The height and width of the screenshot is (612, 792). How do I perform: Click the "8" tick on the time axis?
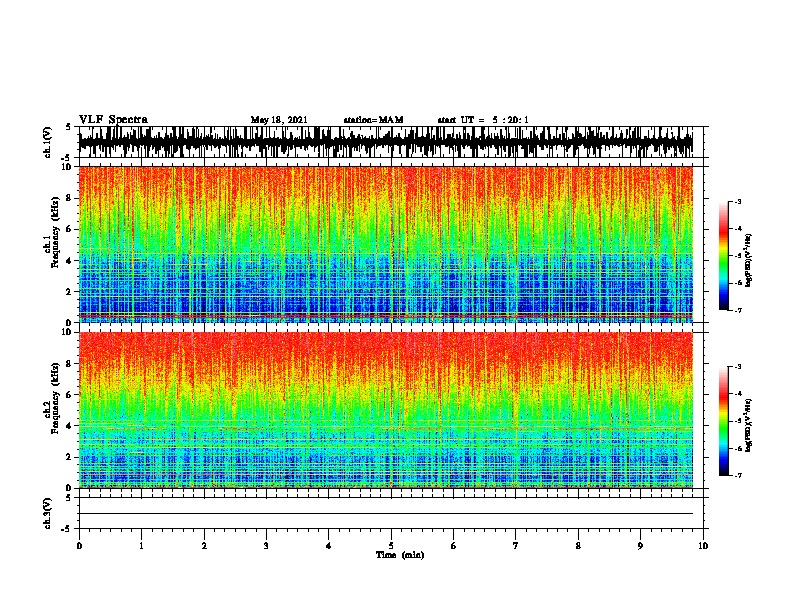[578, 546]
